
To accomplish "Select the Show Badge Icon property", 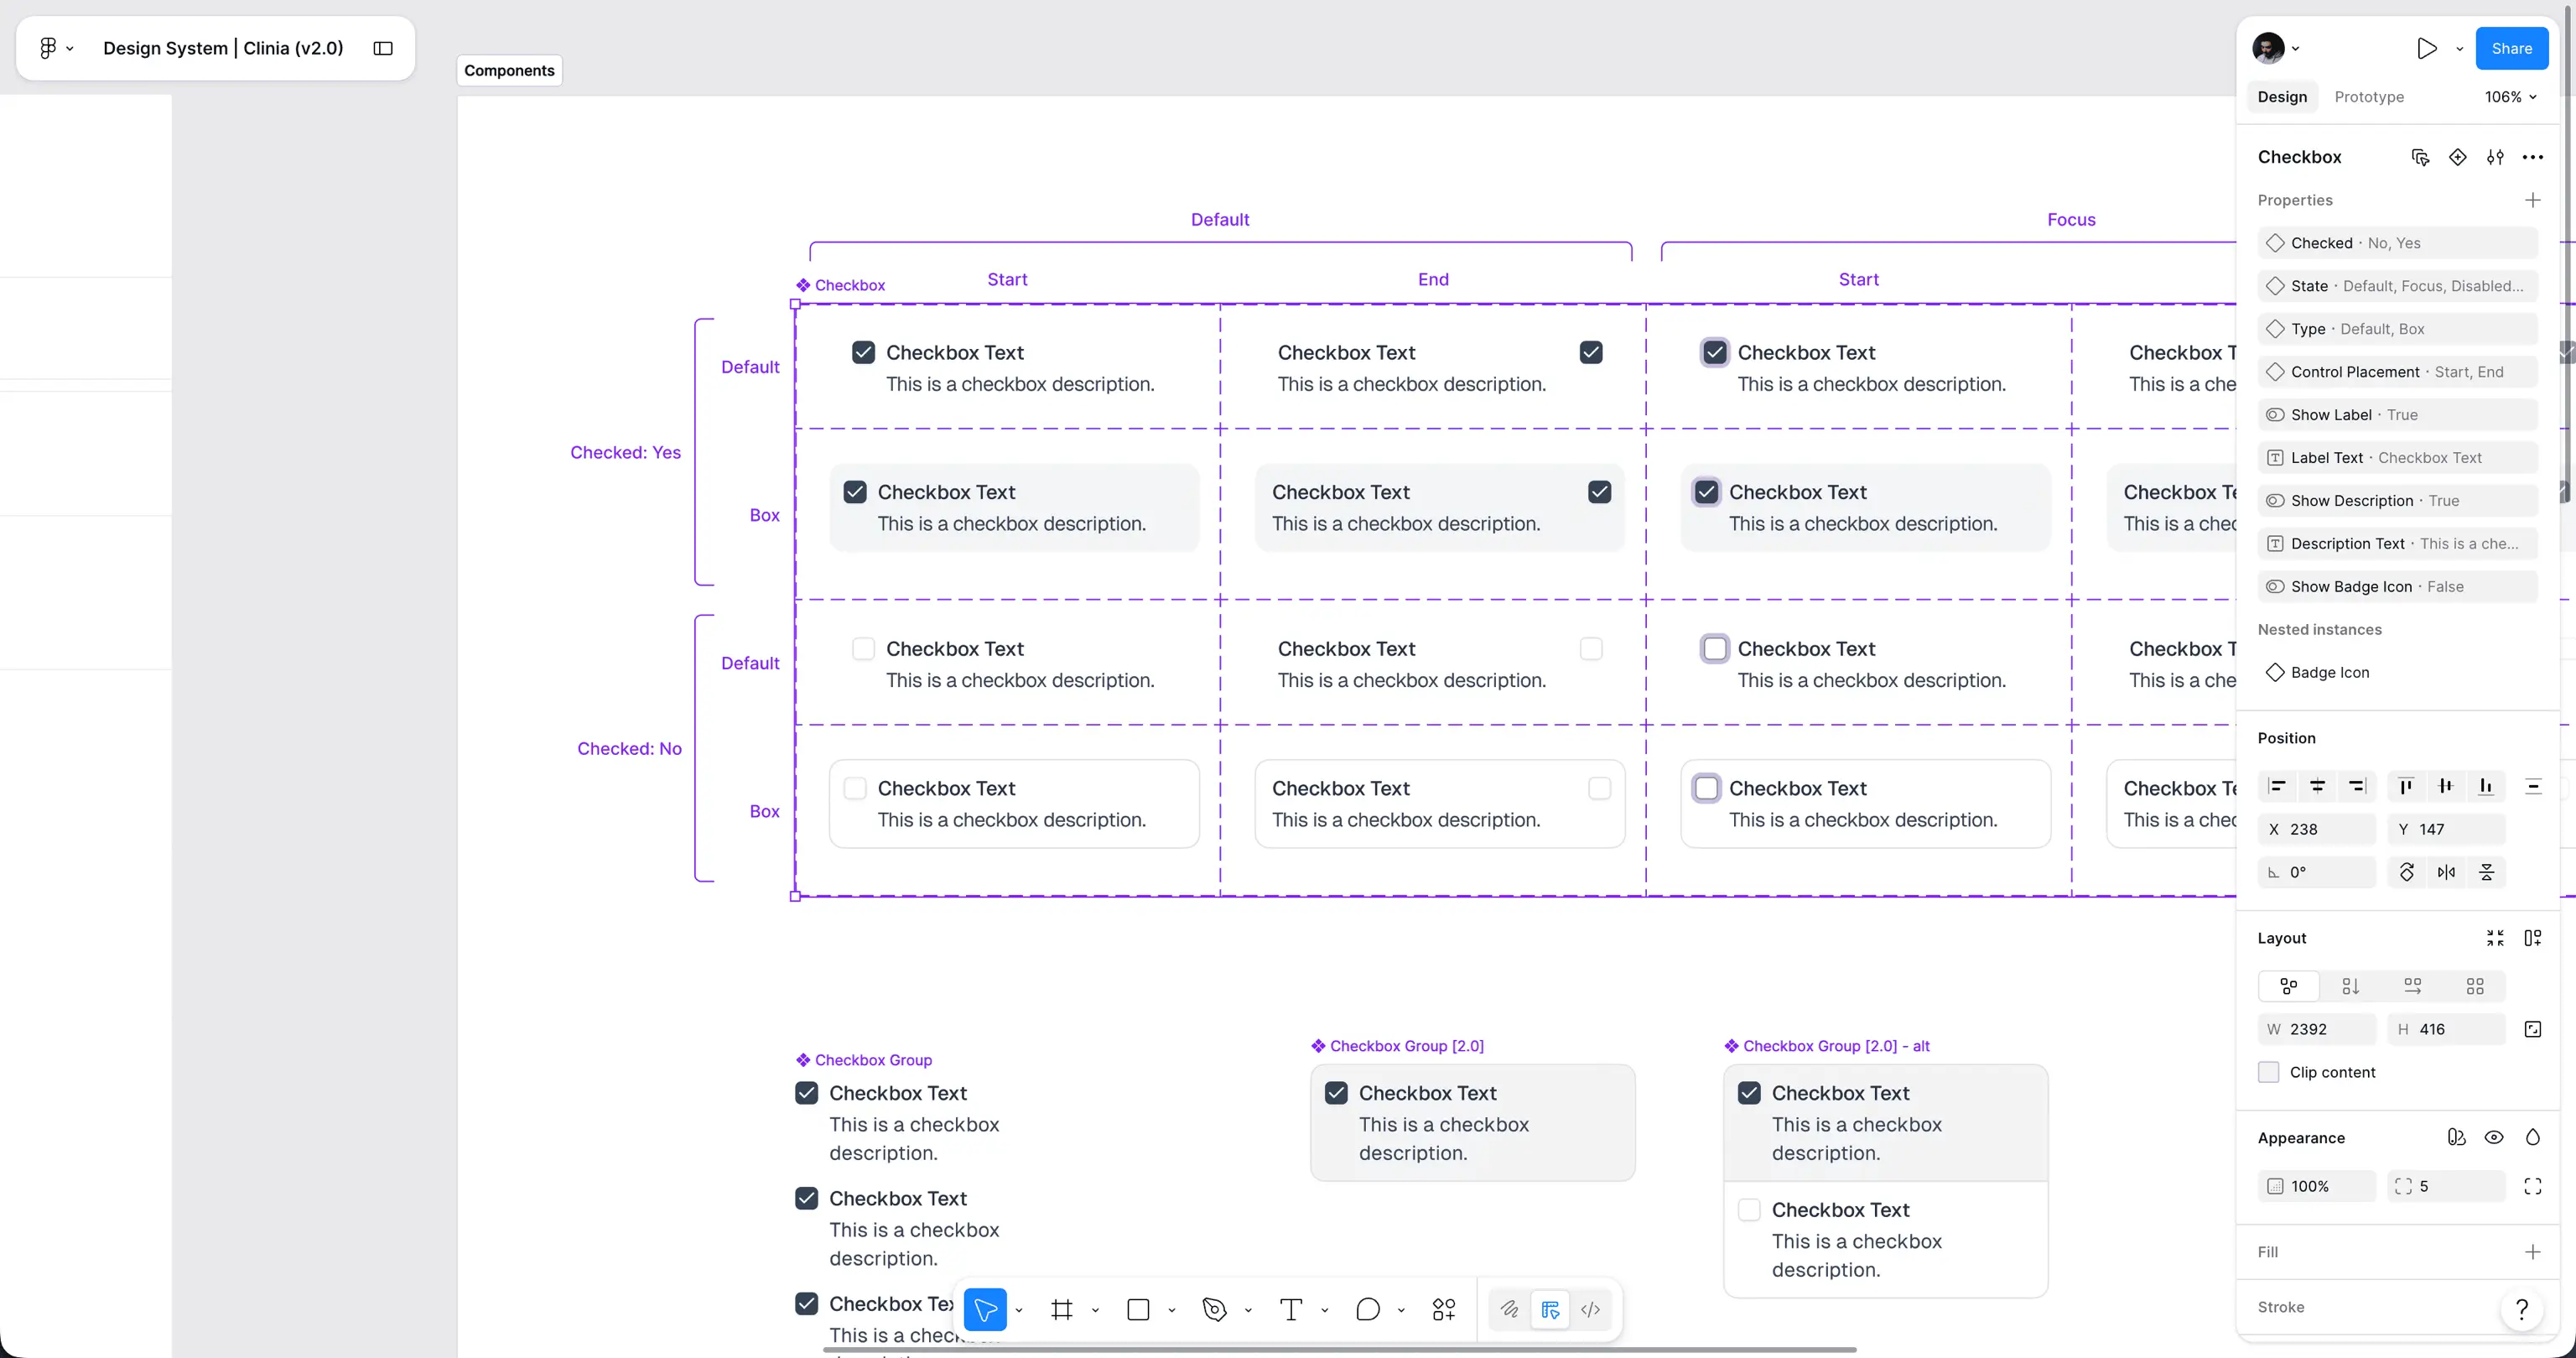I will tap(2398, 587).
